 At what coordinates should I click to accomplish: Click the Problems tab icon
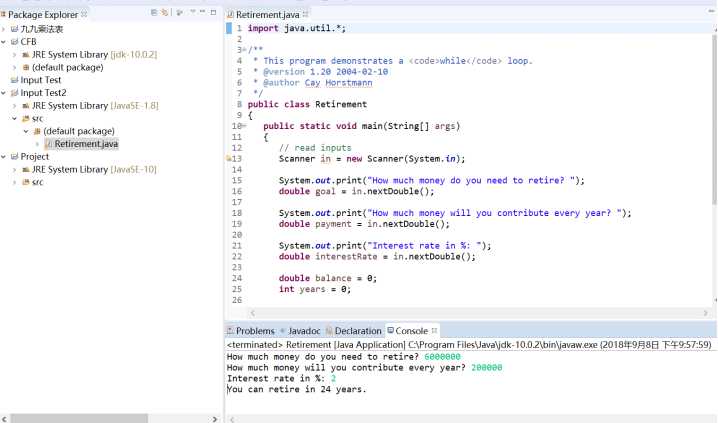point(231,331)
